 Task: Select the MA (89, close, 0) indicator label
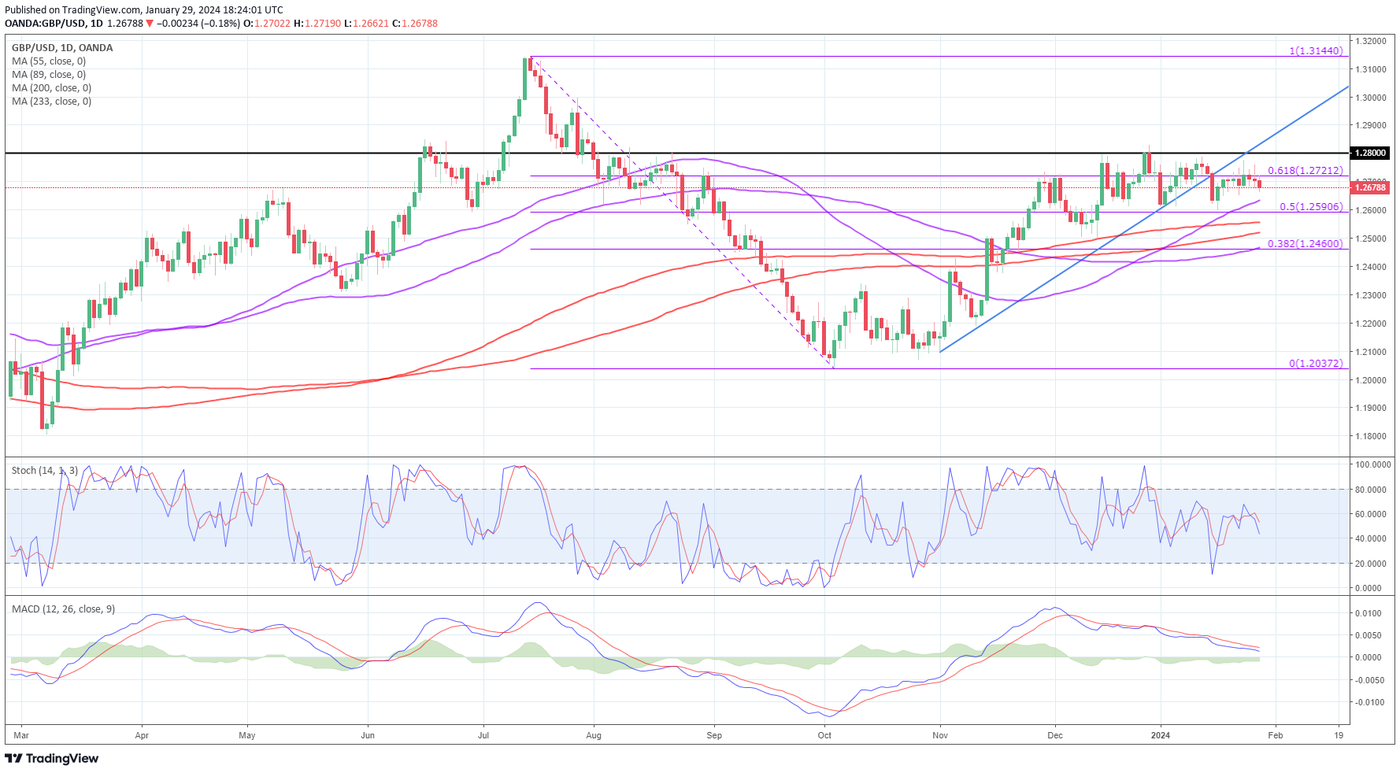[49, 75]
